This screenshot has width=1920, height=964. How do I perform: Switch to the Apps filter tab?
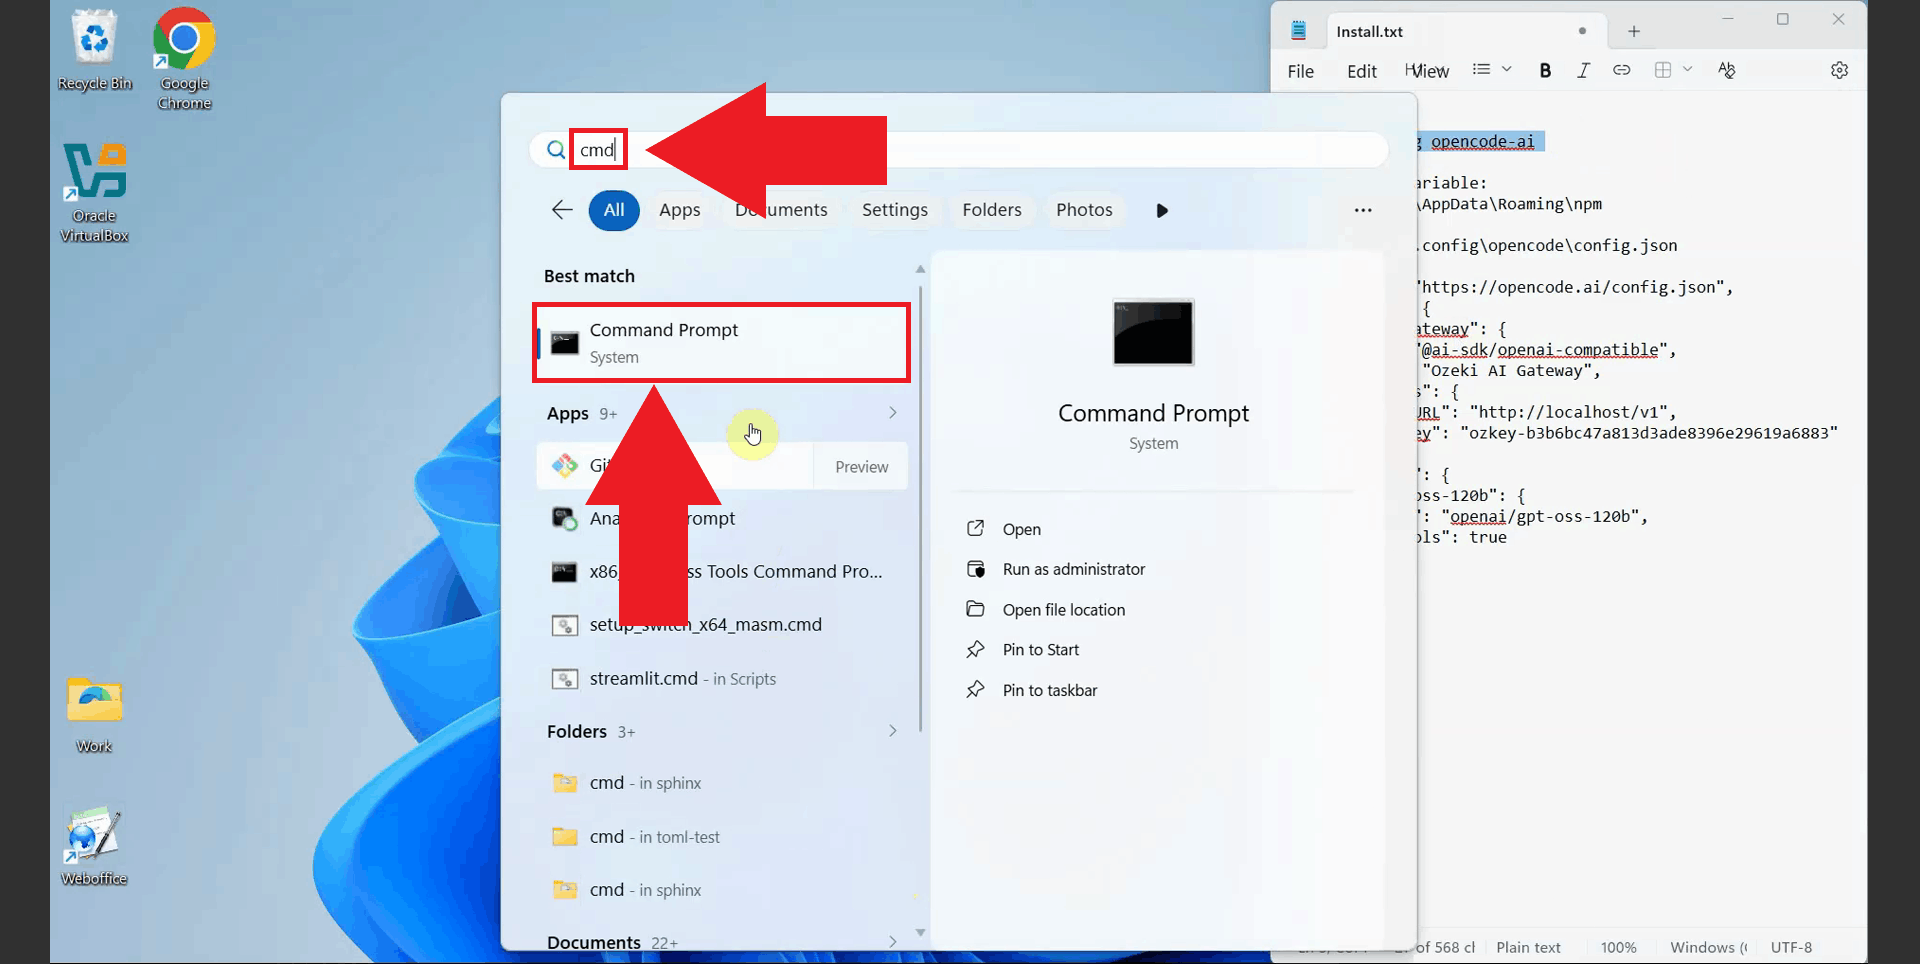coord(679,210)
